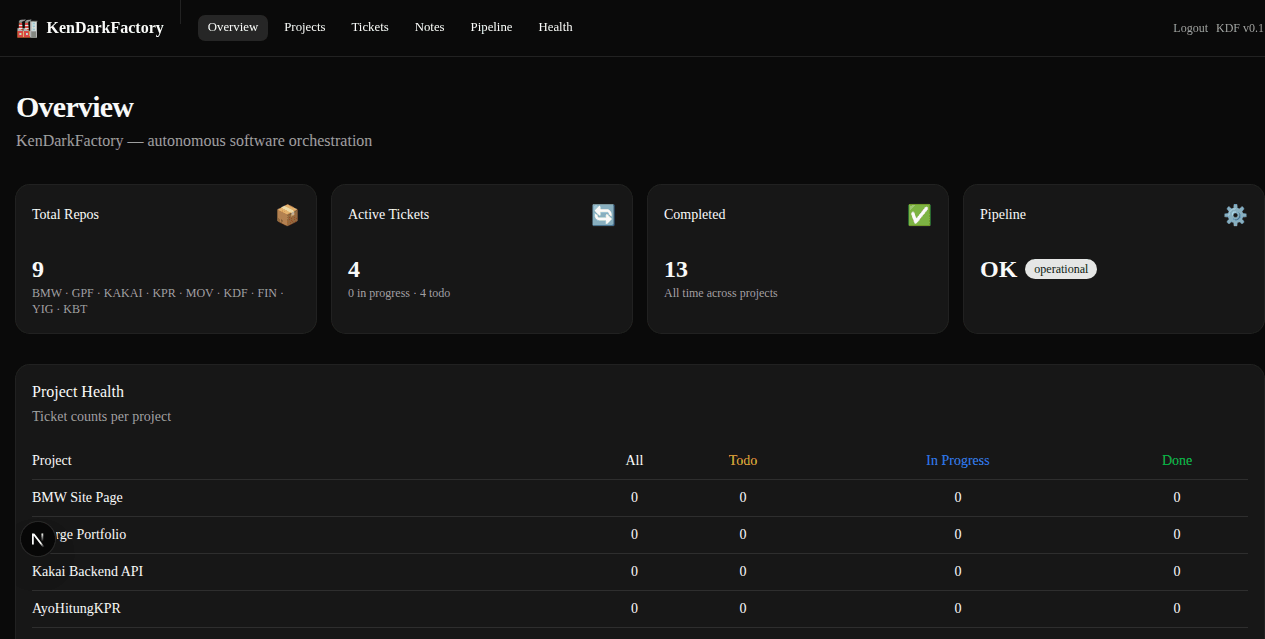Viewport: 1265px width, 639px height.
Task: Click BMW Site Page Done count
Action: click(1177, 497)
